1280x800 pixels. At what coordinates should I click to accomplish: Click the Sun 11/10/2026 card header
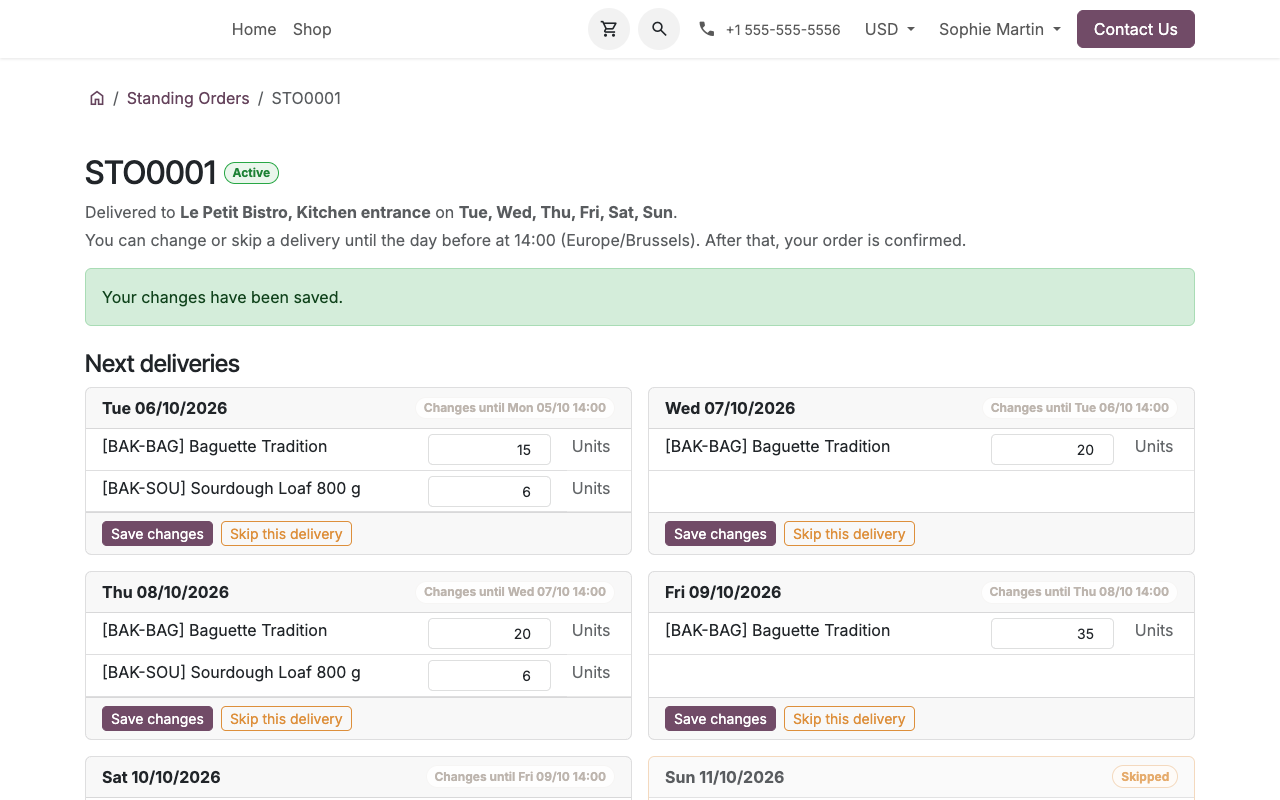[921, 777]
